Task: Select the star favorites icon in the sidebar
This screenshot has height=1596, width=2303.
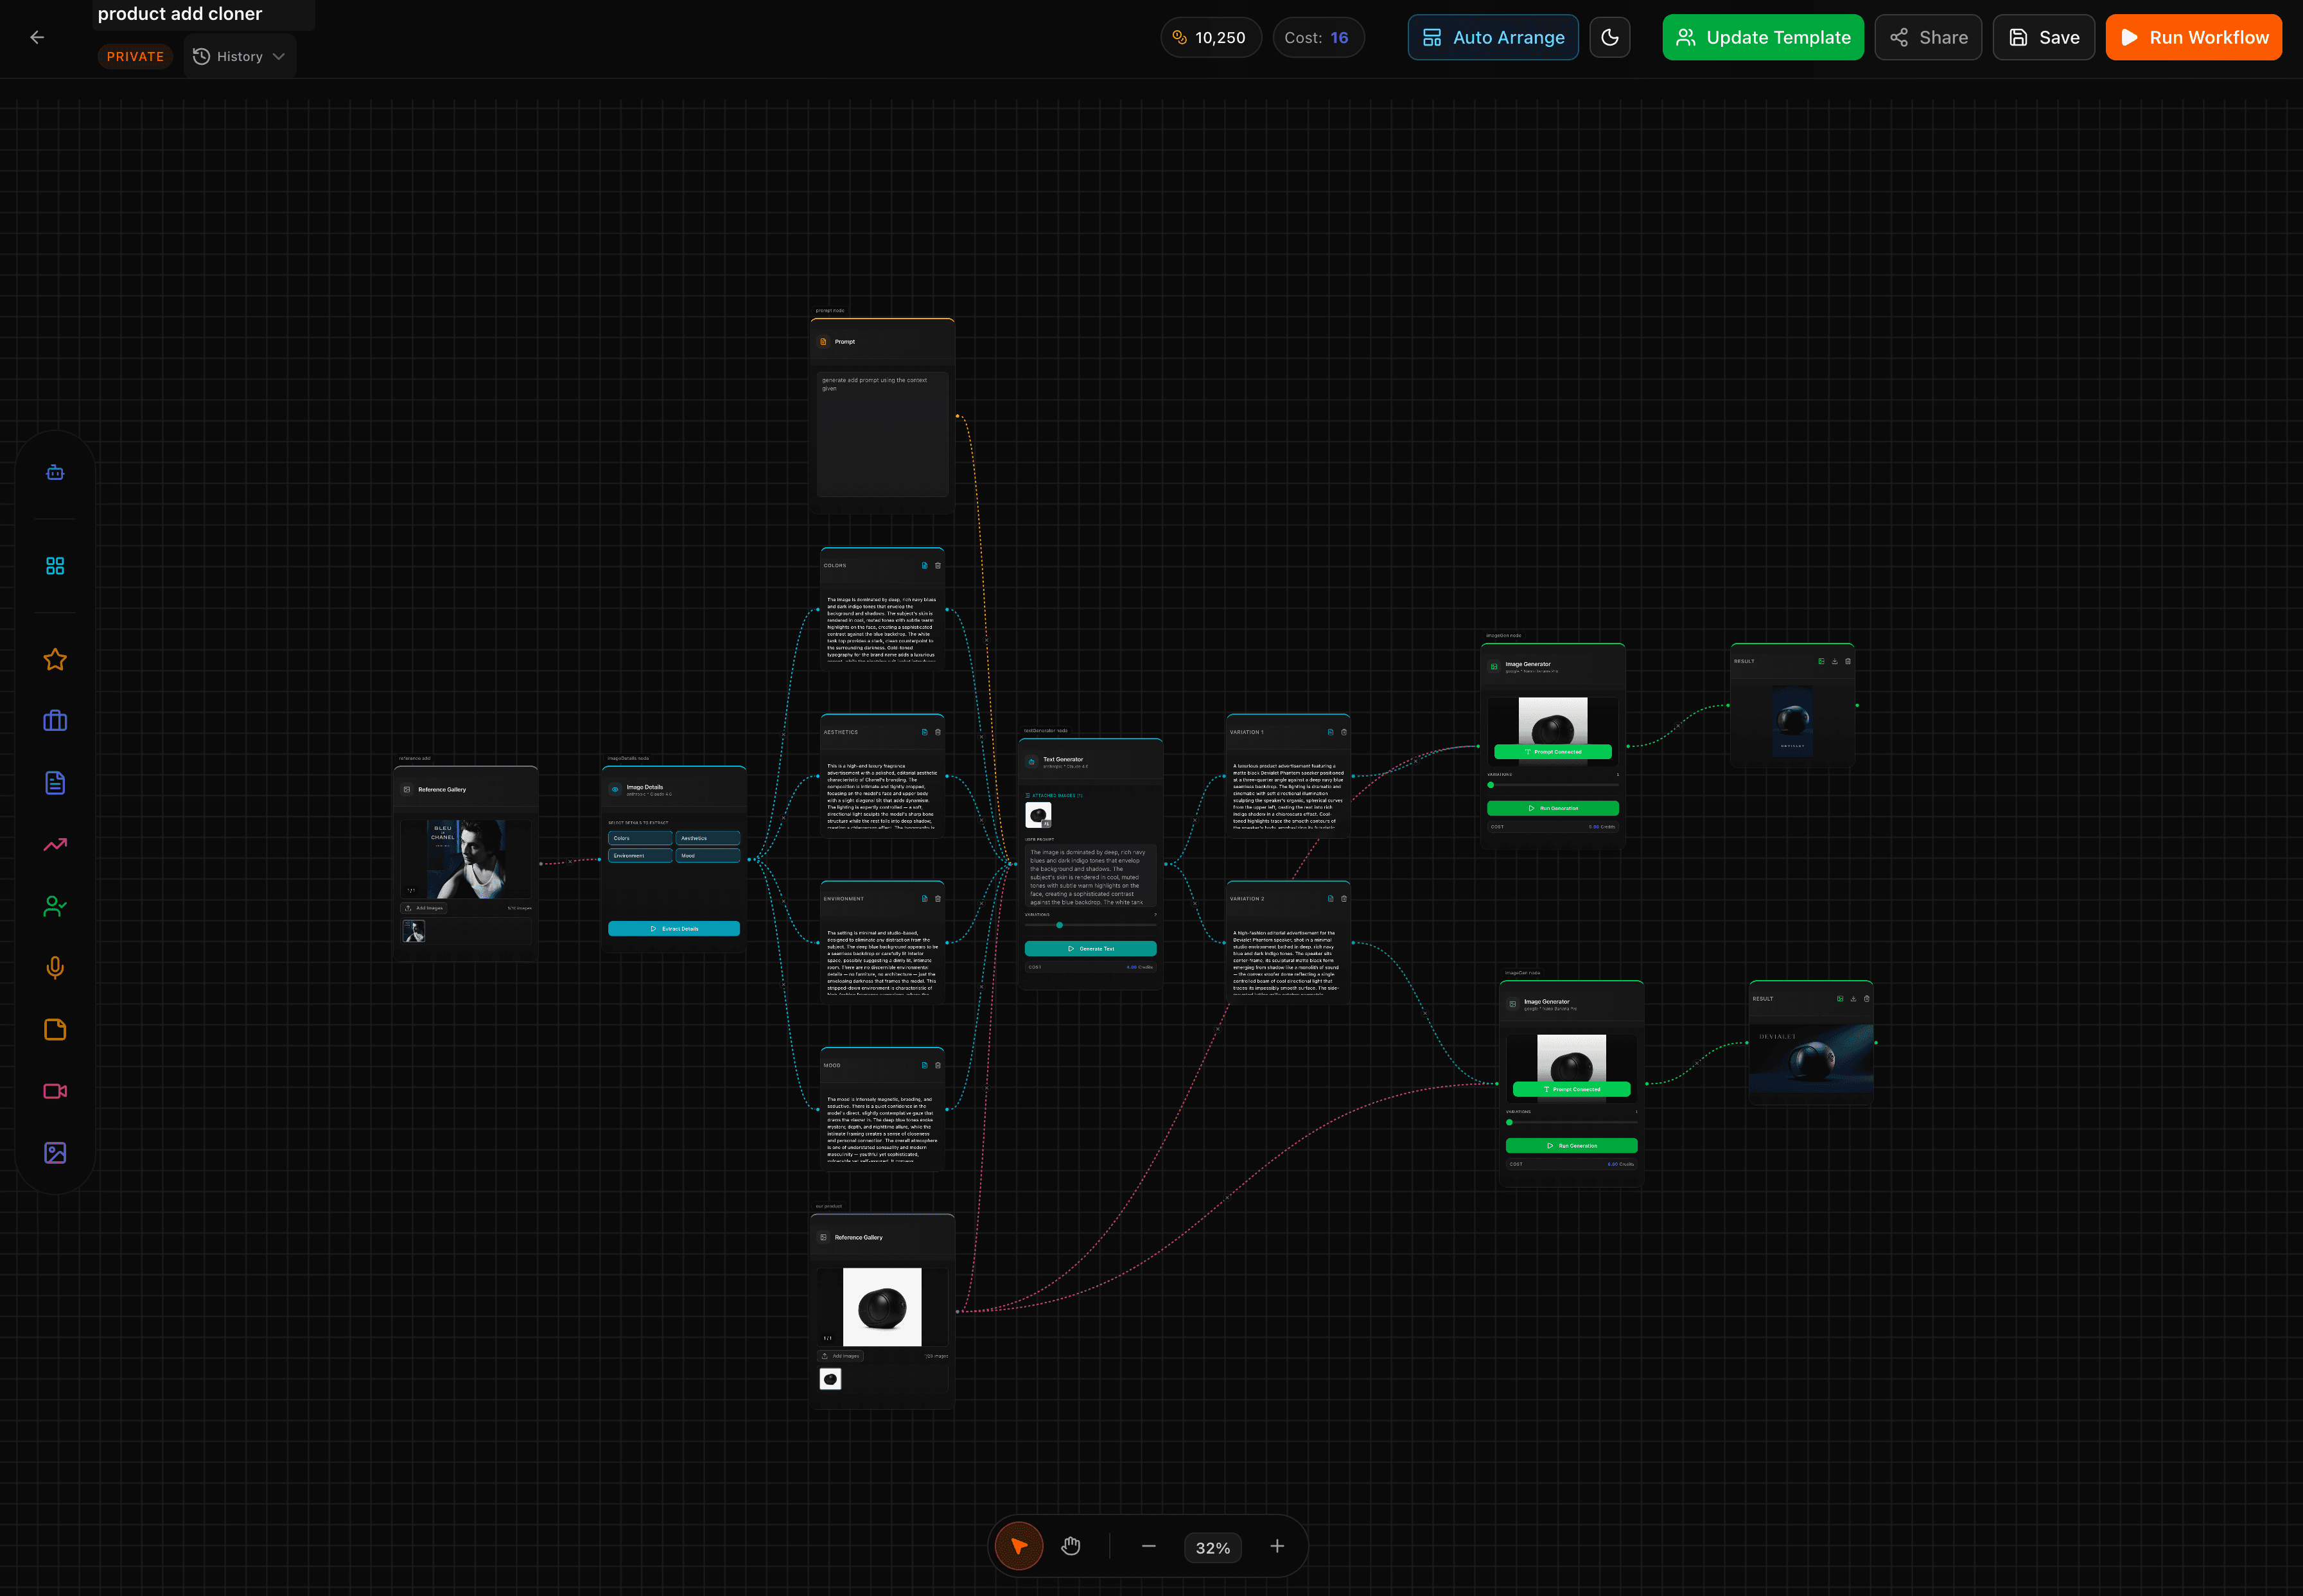Action: 54,659
